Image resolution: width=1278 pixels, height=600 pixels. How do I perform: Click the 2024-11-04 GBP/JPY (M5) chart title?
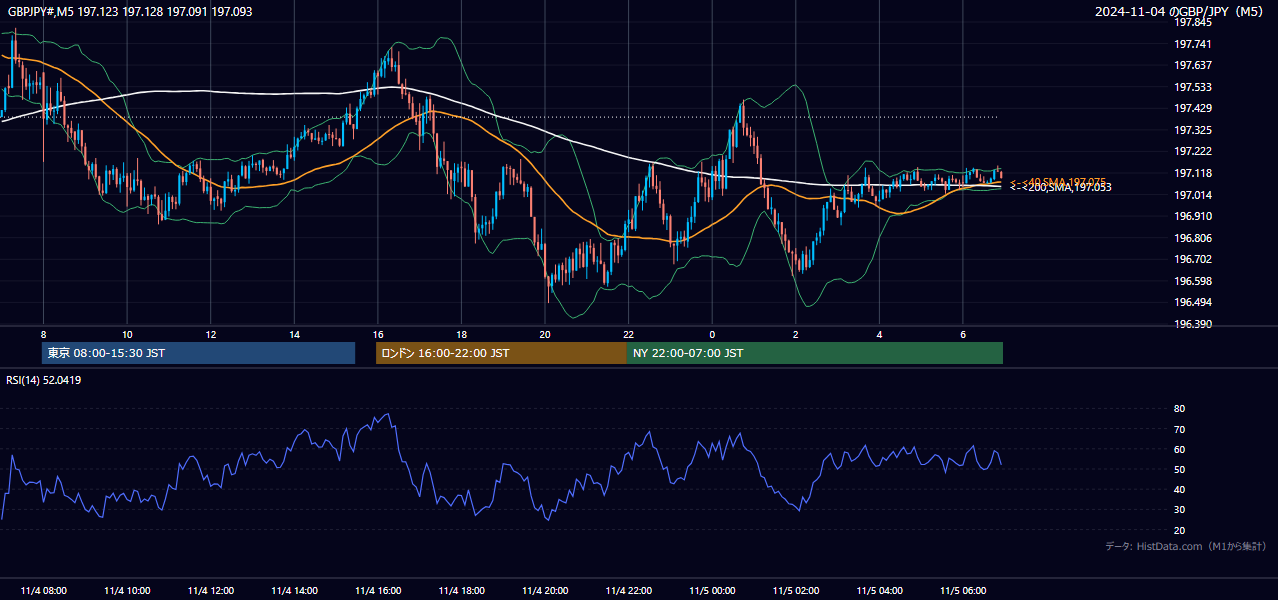[x=1180, y=11]
